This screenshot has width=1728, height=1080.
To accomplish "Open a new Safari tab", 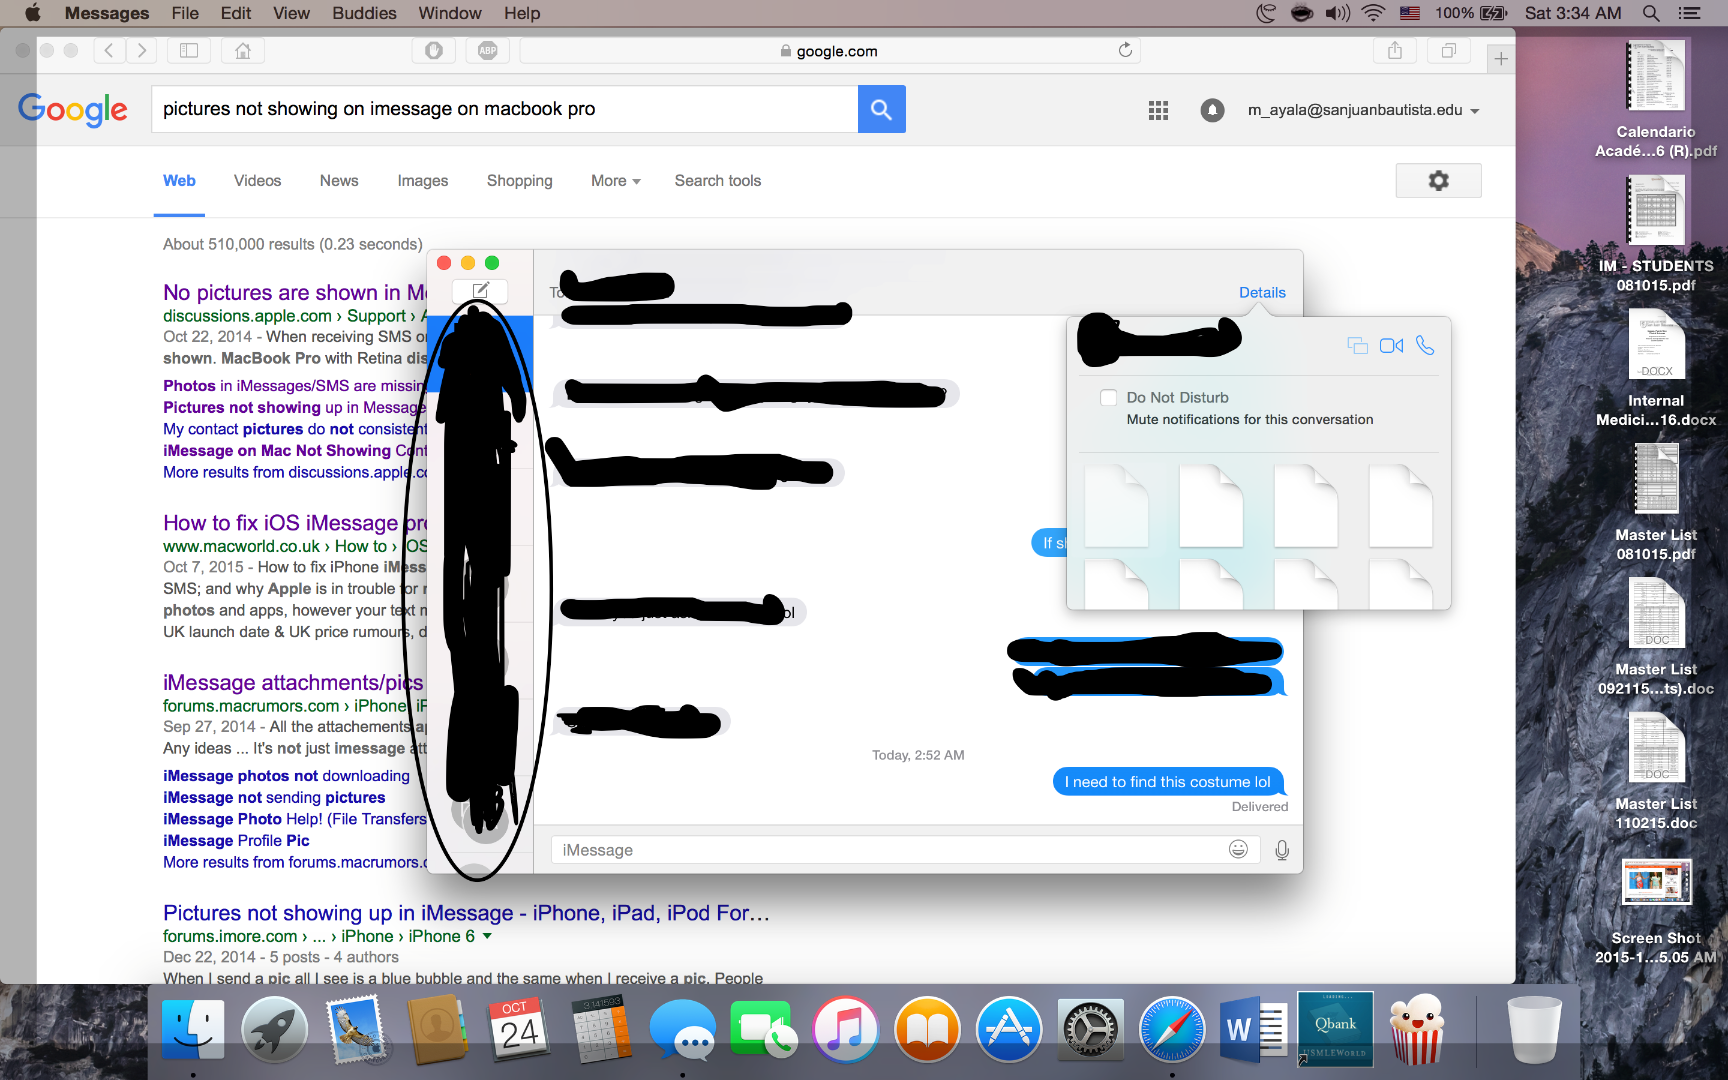I will pyautogui.click(x=1501, y=59).
